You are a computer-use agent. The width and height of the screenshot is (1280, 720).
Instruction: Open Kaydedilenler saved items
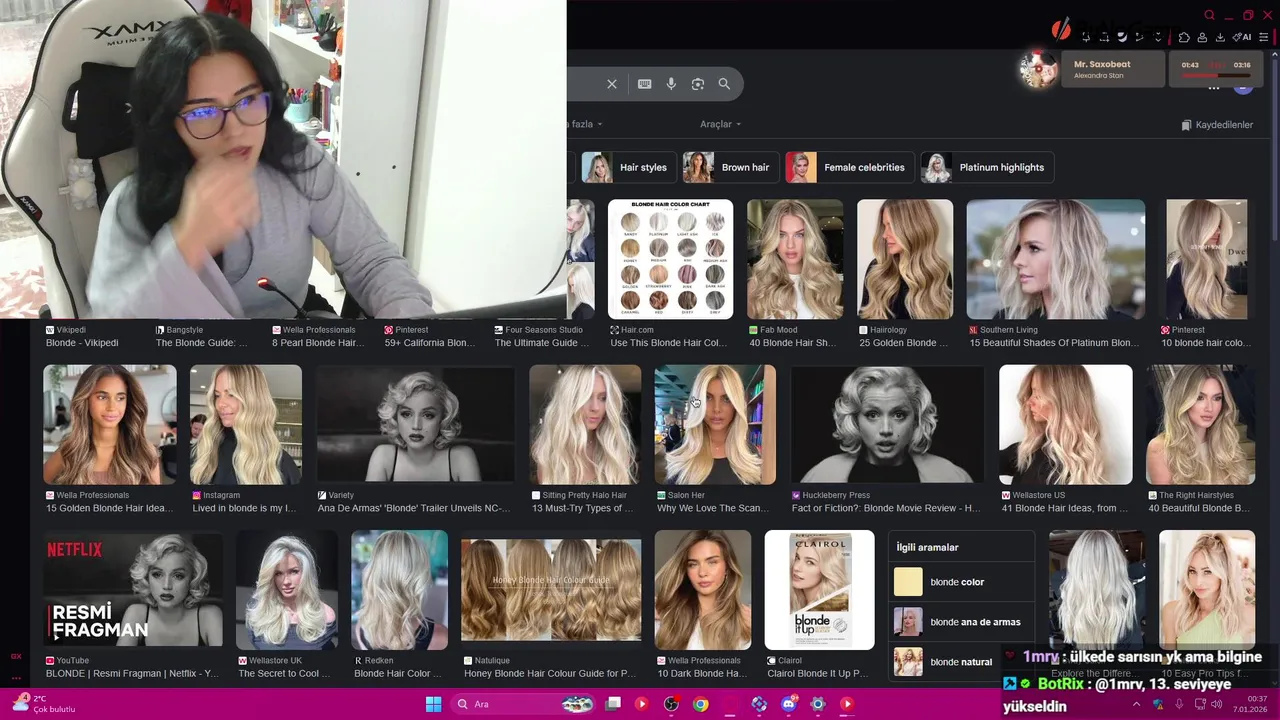[1217, 125]
